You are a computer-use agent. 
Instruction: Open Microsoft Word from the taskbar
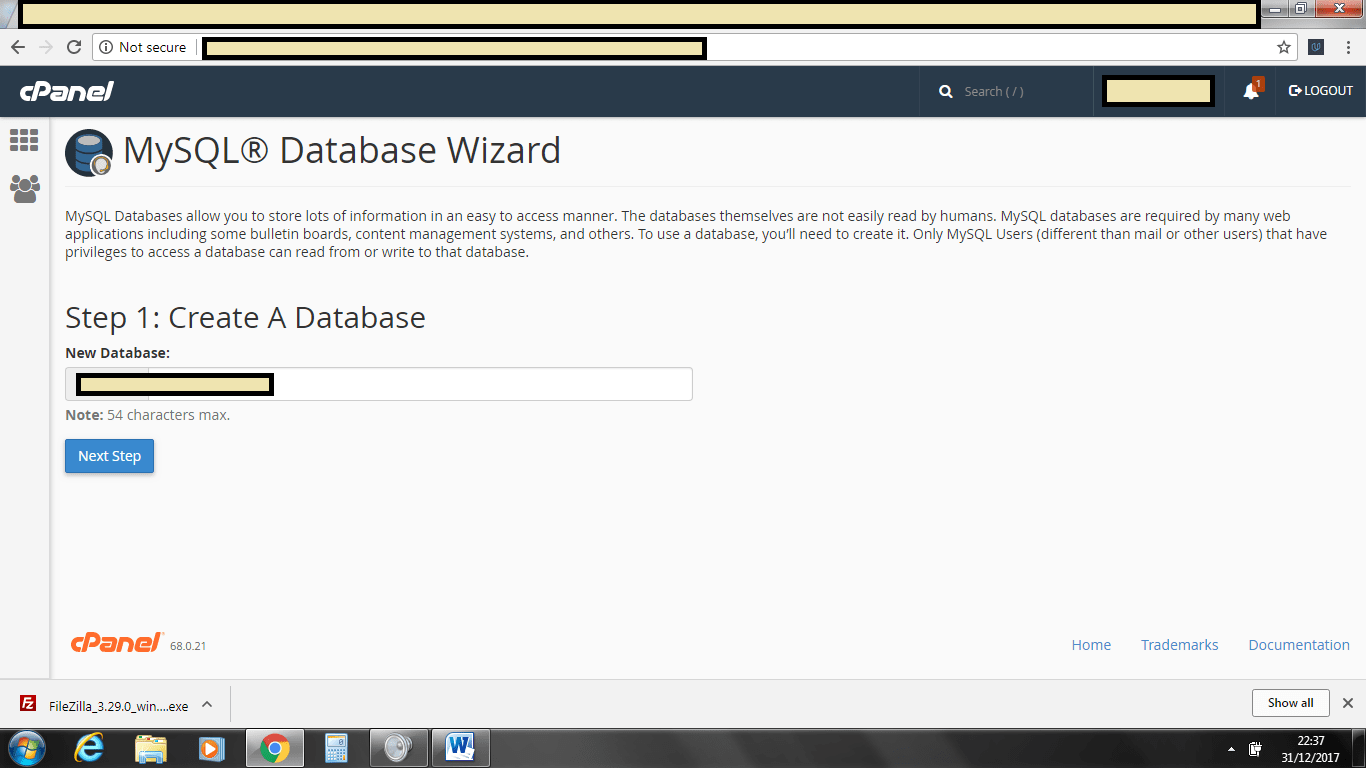(461, 748)
